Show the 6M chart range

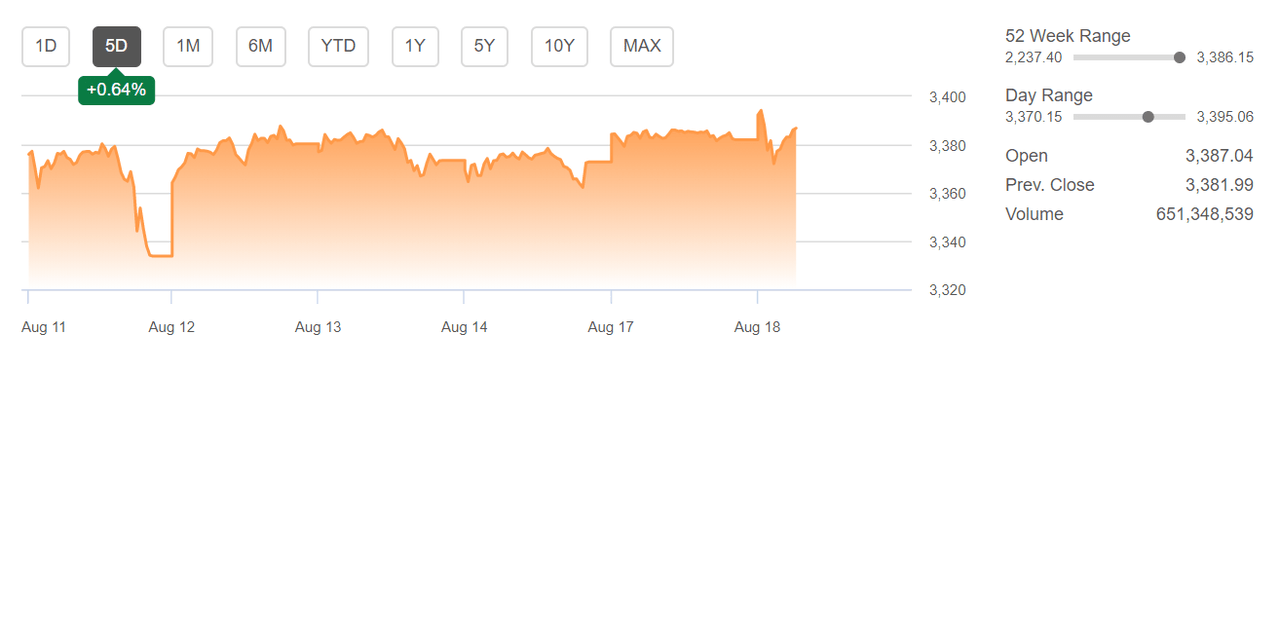261,46
